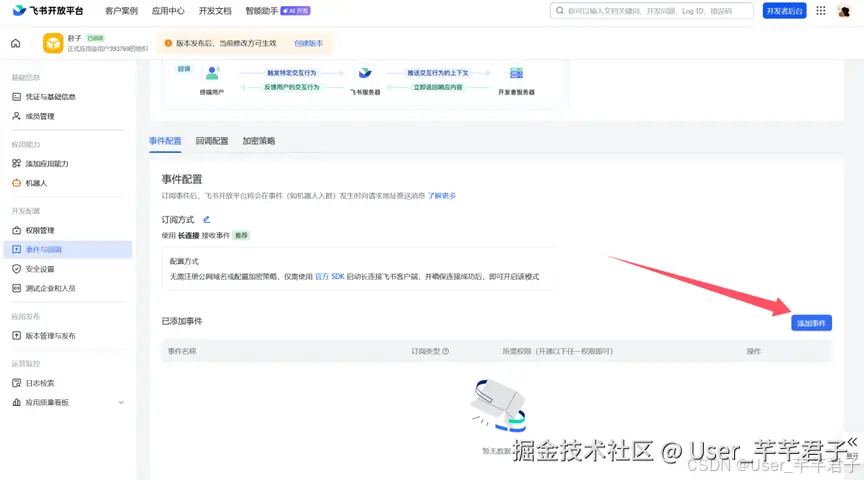The image size is (864, 480).
Task: Open the 应用中心 menu
Action: [x=168, y=10]
